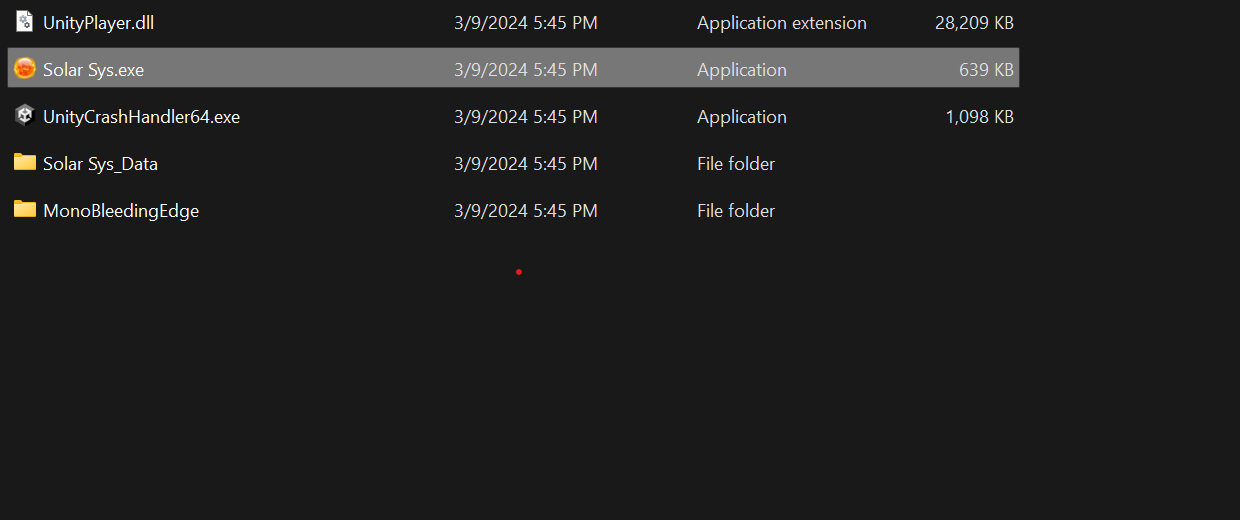Select the UnityCrashHandler64.exe file name

tap(141, 117)
